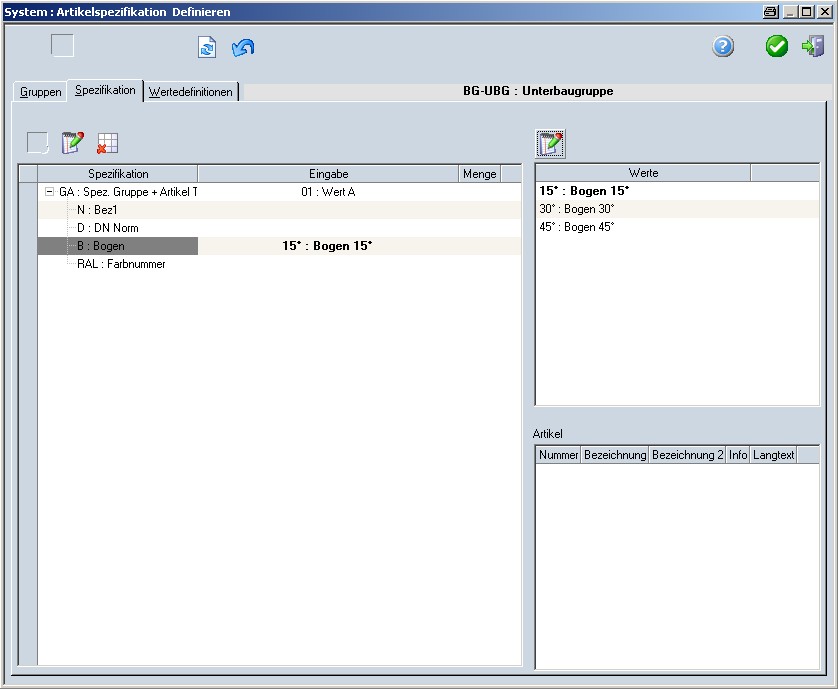Open the Wertedefinitionen tab
Image resolution: width=838 pixels, height=689 pixels.
pos(191,92)
